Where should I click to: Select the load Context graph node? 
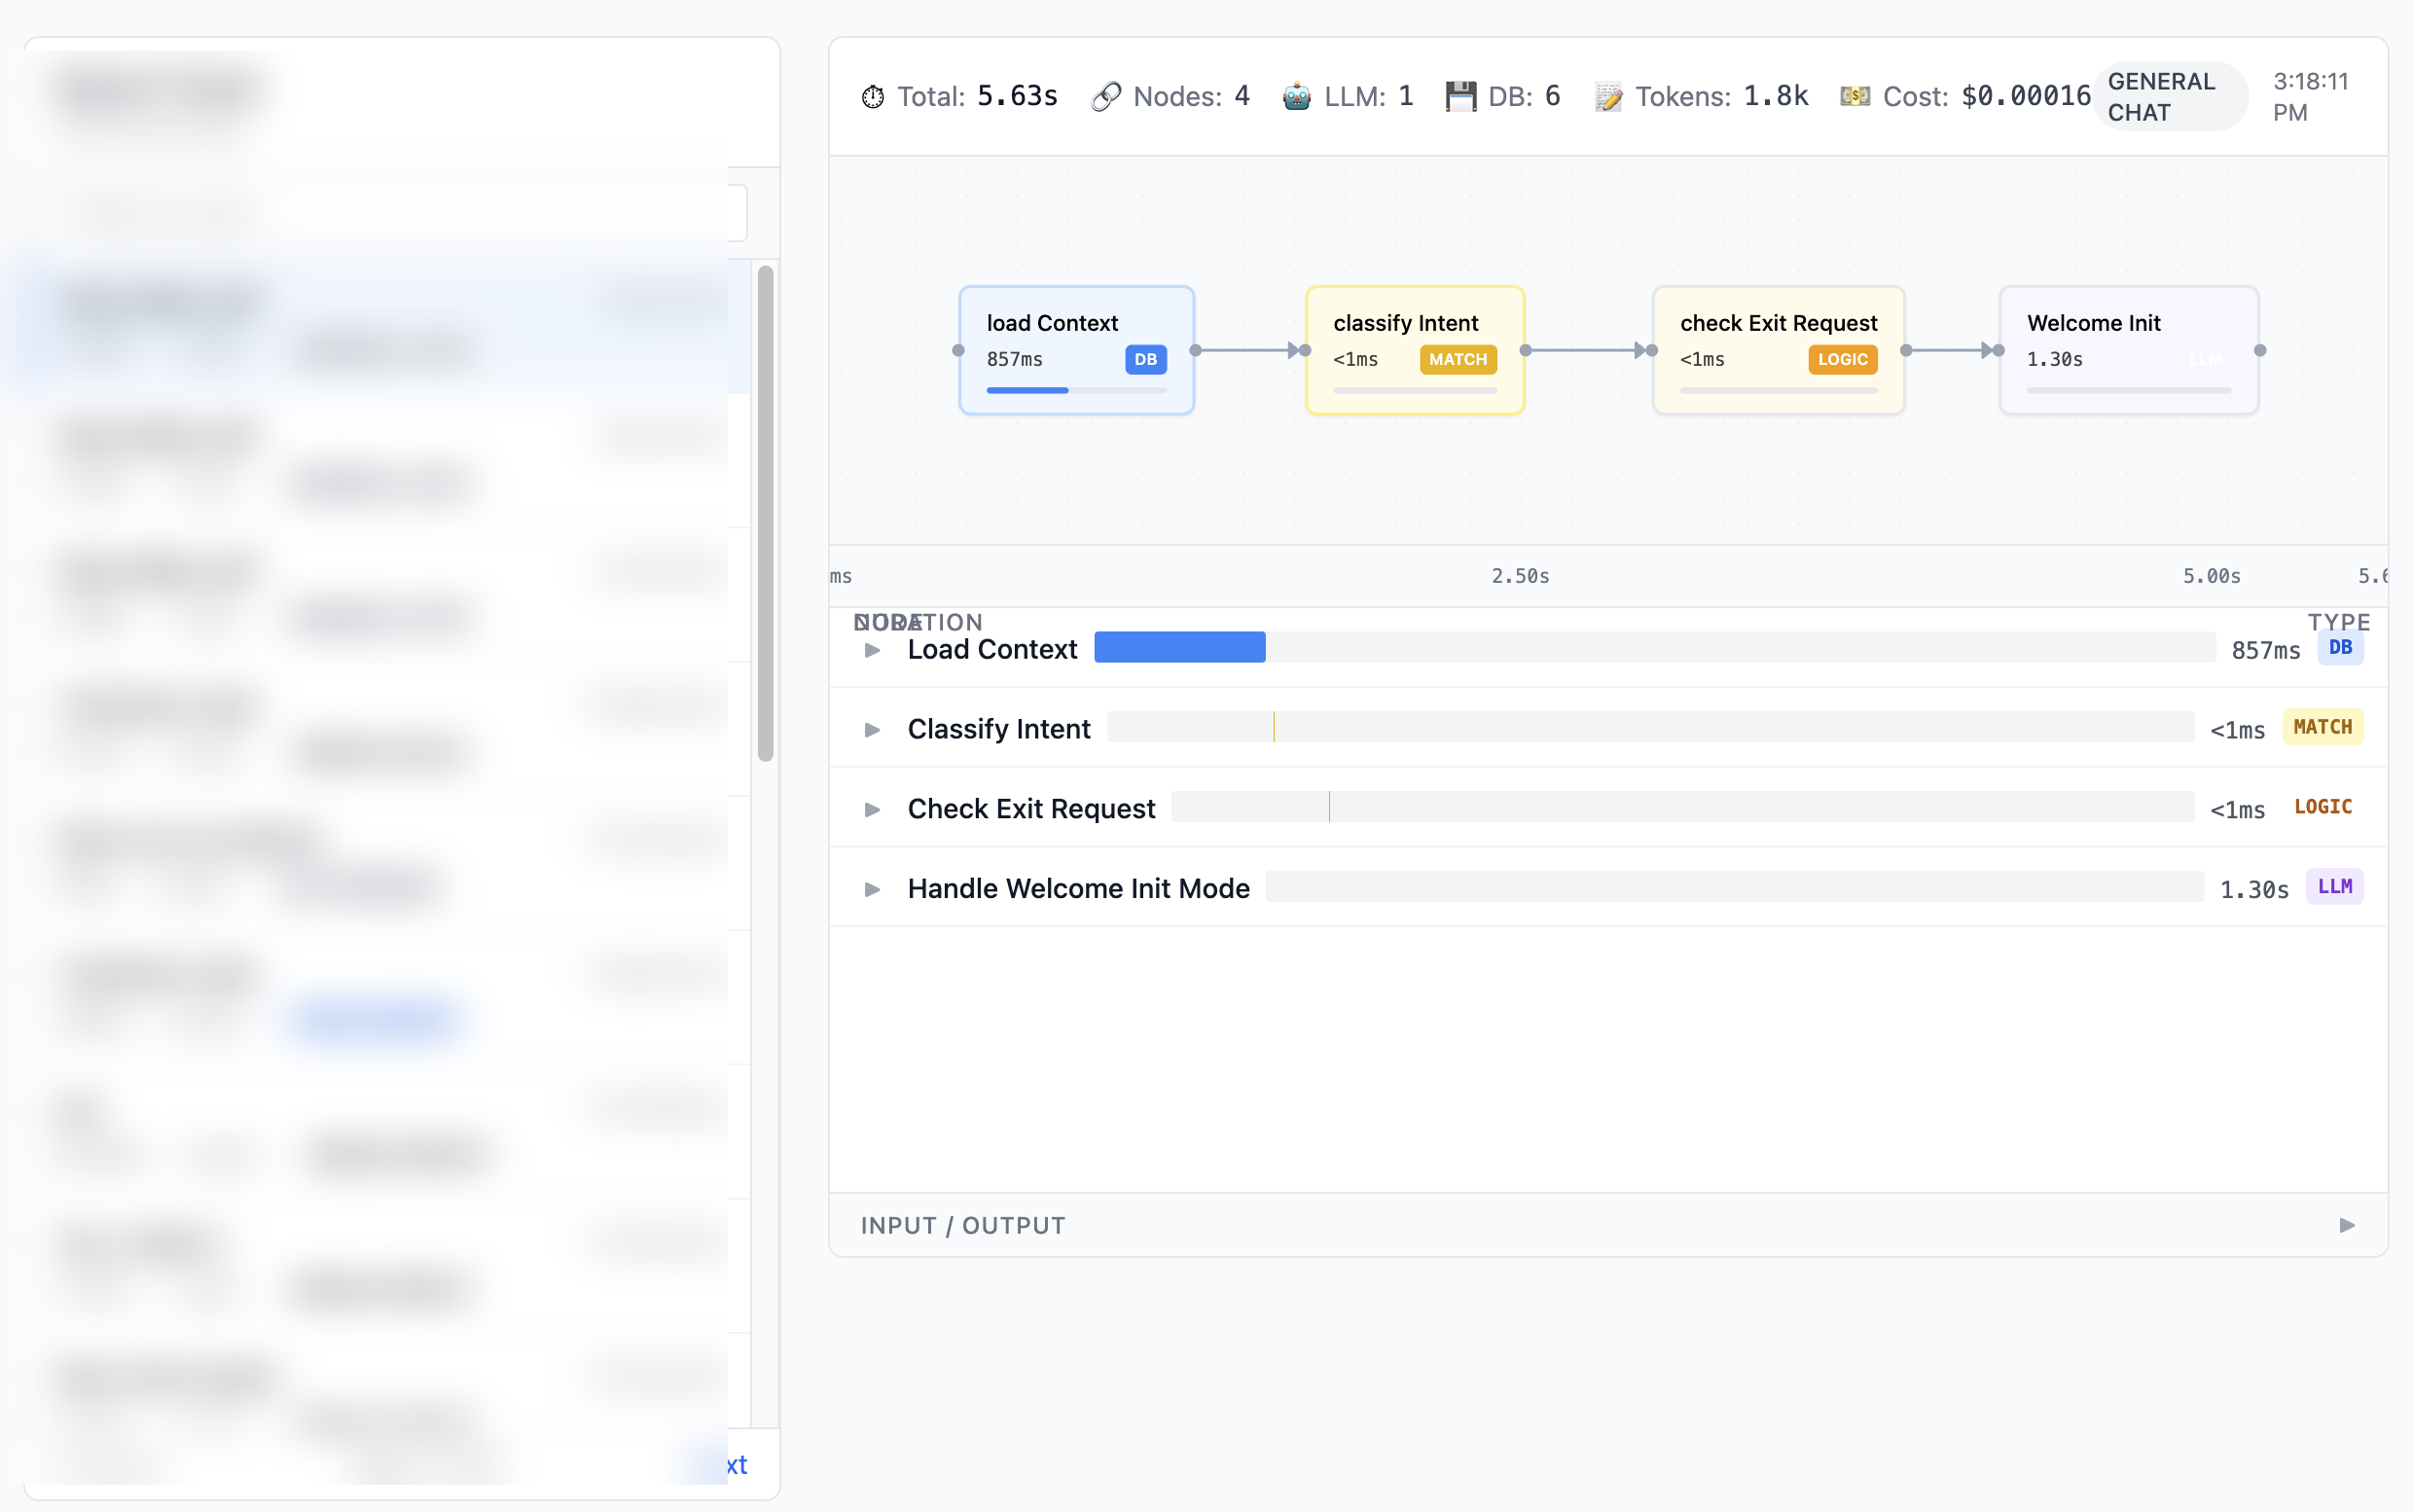1077,350
